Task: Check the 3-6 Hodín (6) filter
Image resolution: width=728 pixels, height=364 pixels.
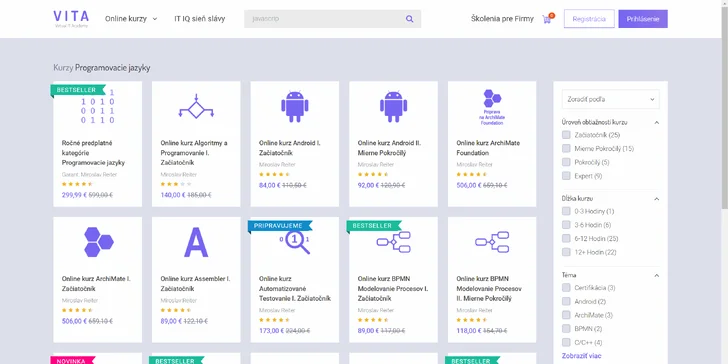Action: 566,225
